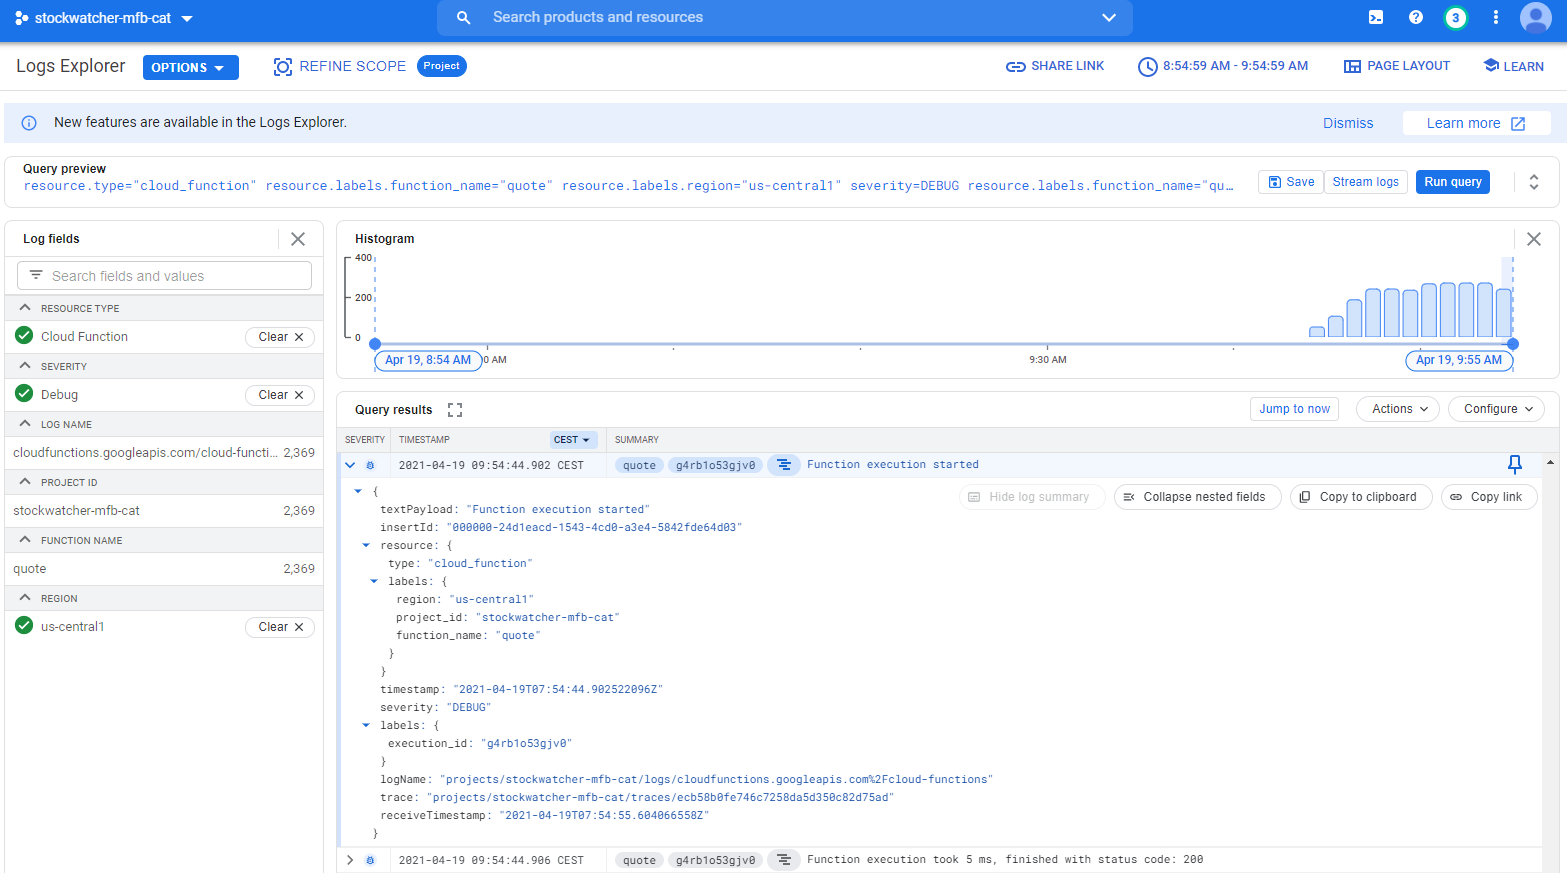Toggle the Debug severity filter checkmark

[x=25, y=394]
